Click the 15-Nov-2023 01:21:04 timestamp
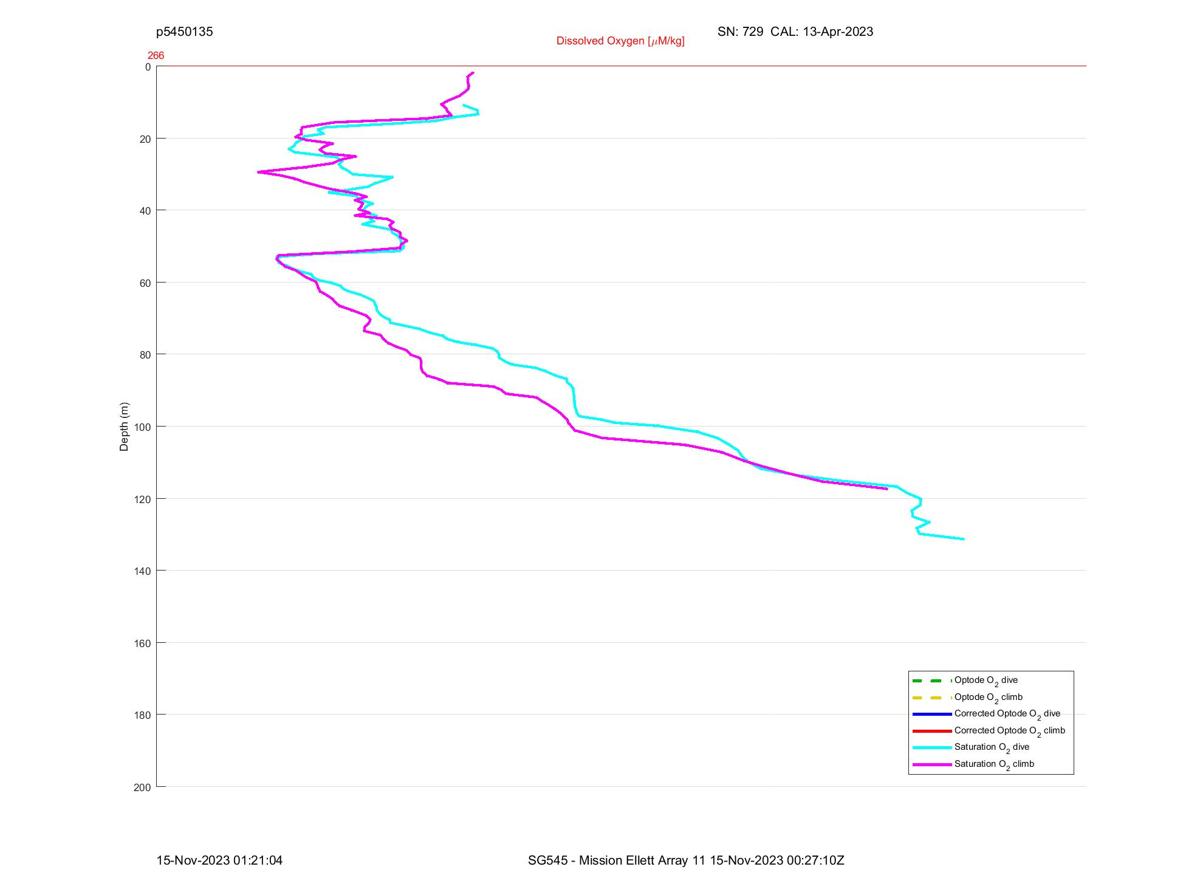 [x=220, y=860]
